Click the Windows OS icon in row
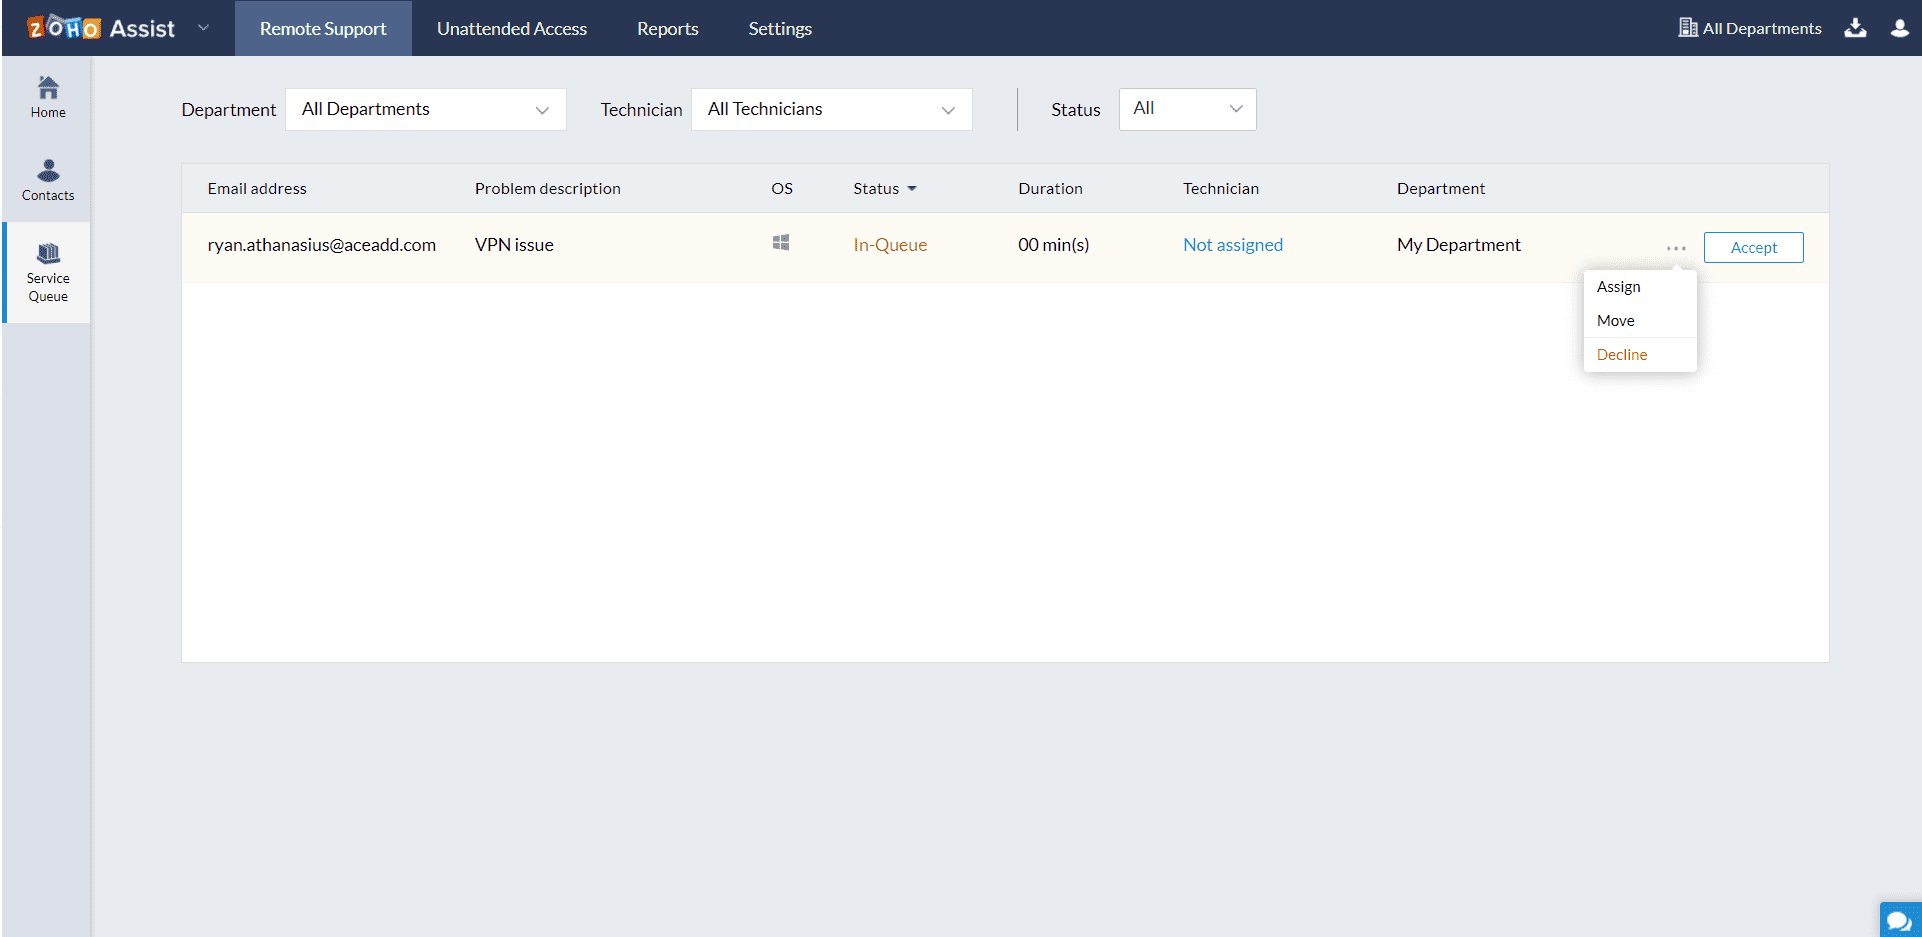The width and height of the screenshot is (1922, 937). [x=781, y=243]
